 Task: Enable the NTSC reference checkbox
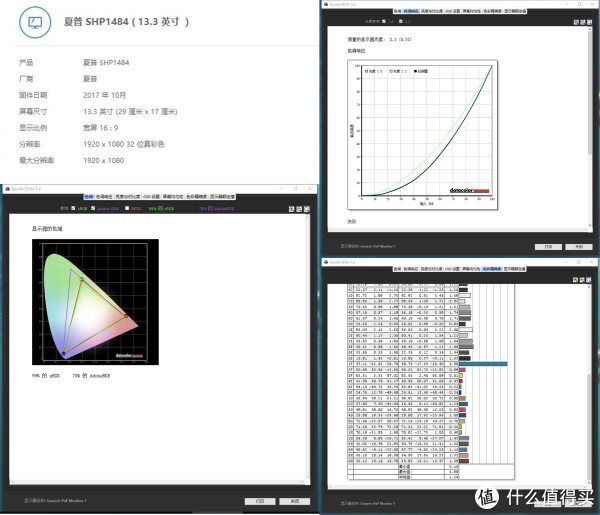(x=126, y=209)
